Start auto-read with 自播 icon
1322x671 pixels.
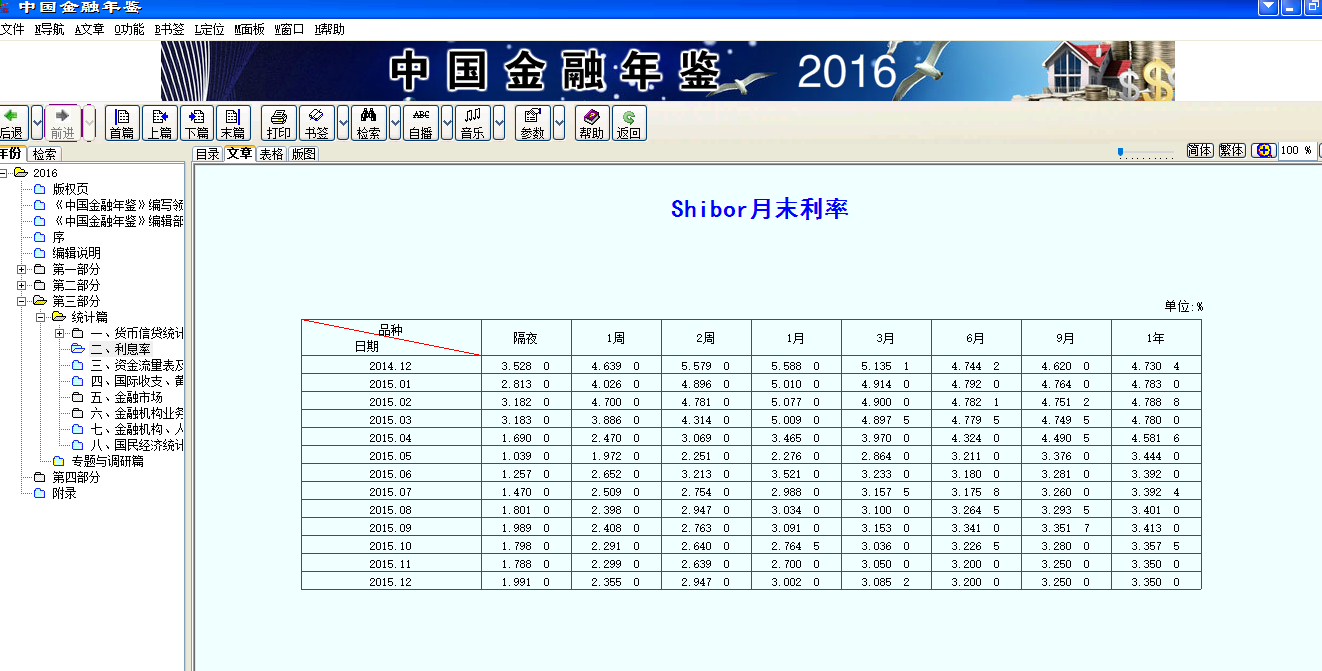click(421, 123)
